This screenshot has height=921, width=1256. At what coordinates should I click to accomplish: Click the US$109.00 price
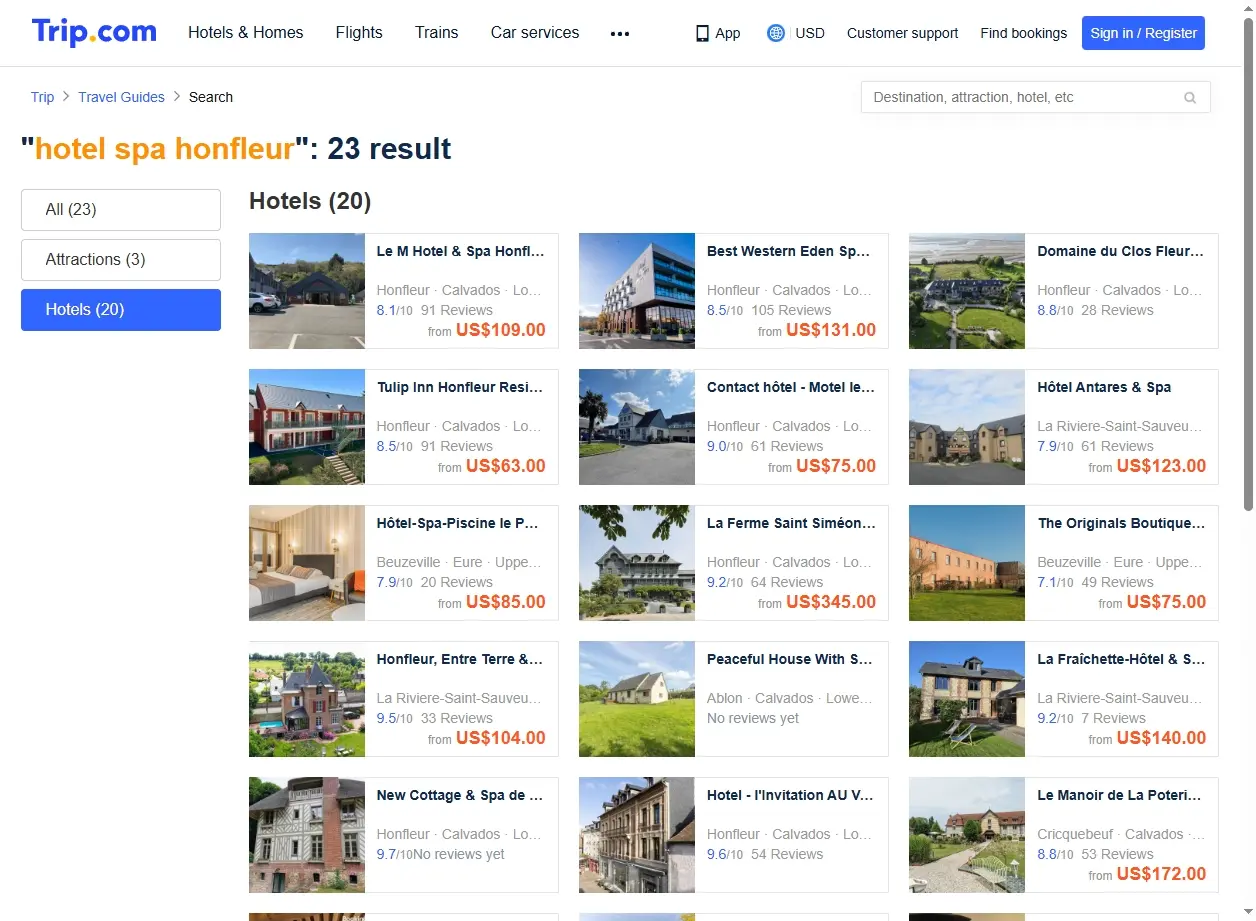click(501, 330)
